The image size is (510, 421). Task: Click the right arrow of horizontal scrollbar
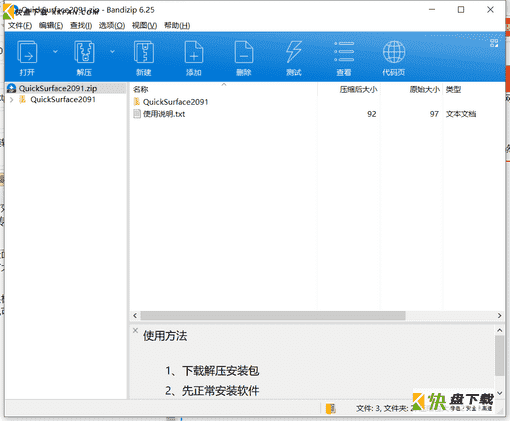point(499,315)
